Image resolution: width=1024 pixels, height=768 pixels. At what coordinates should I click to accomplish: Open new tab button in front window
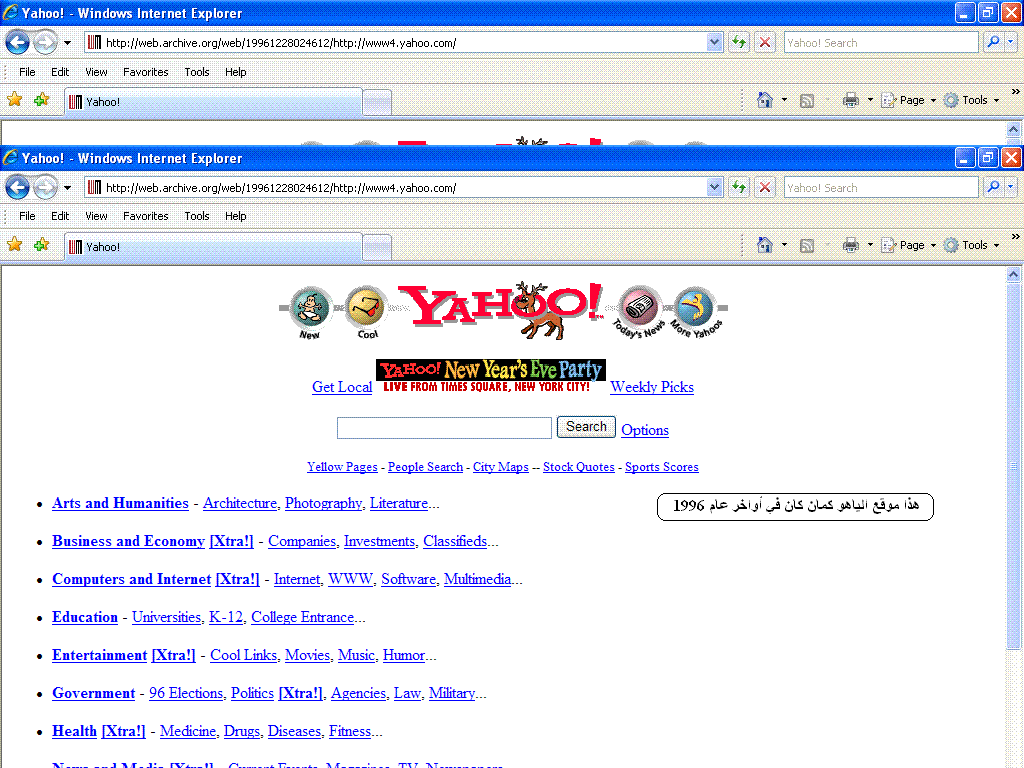tap(377, 248)
